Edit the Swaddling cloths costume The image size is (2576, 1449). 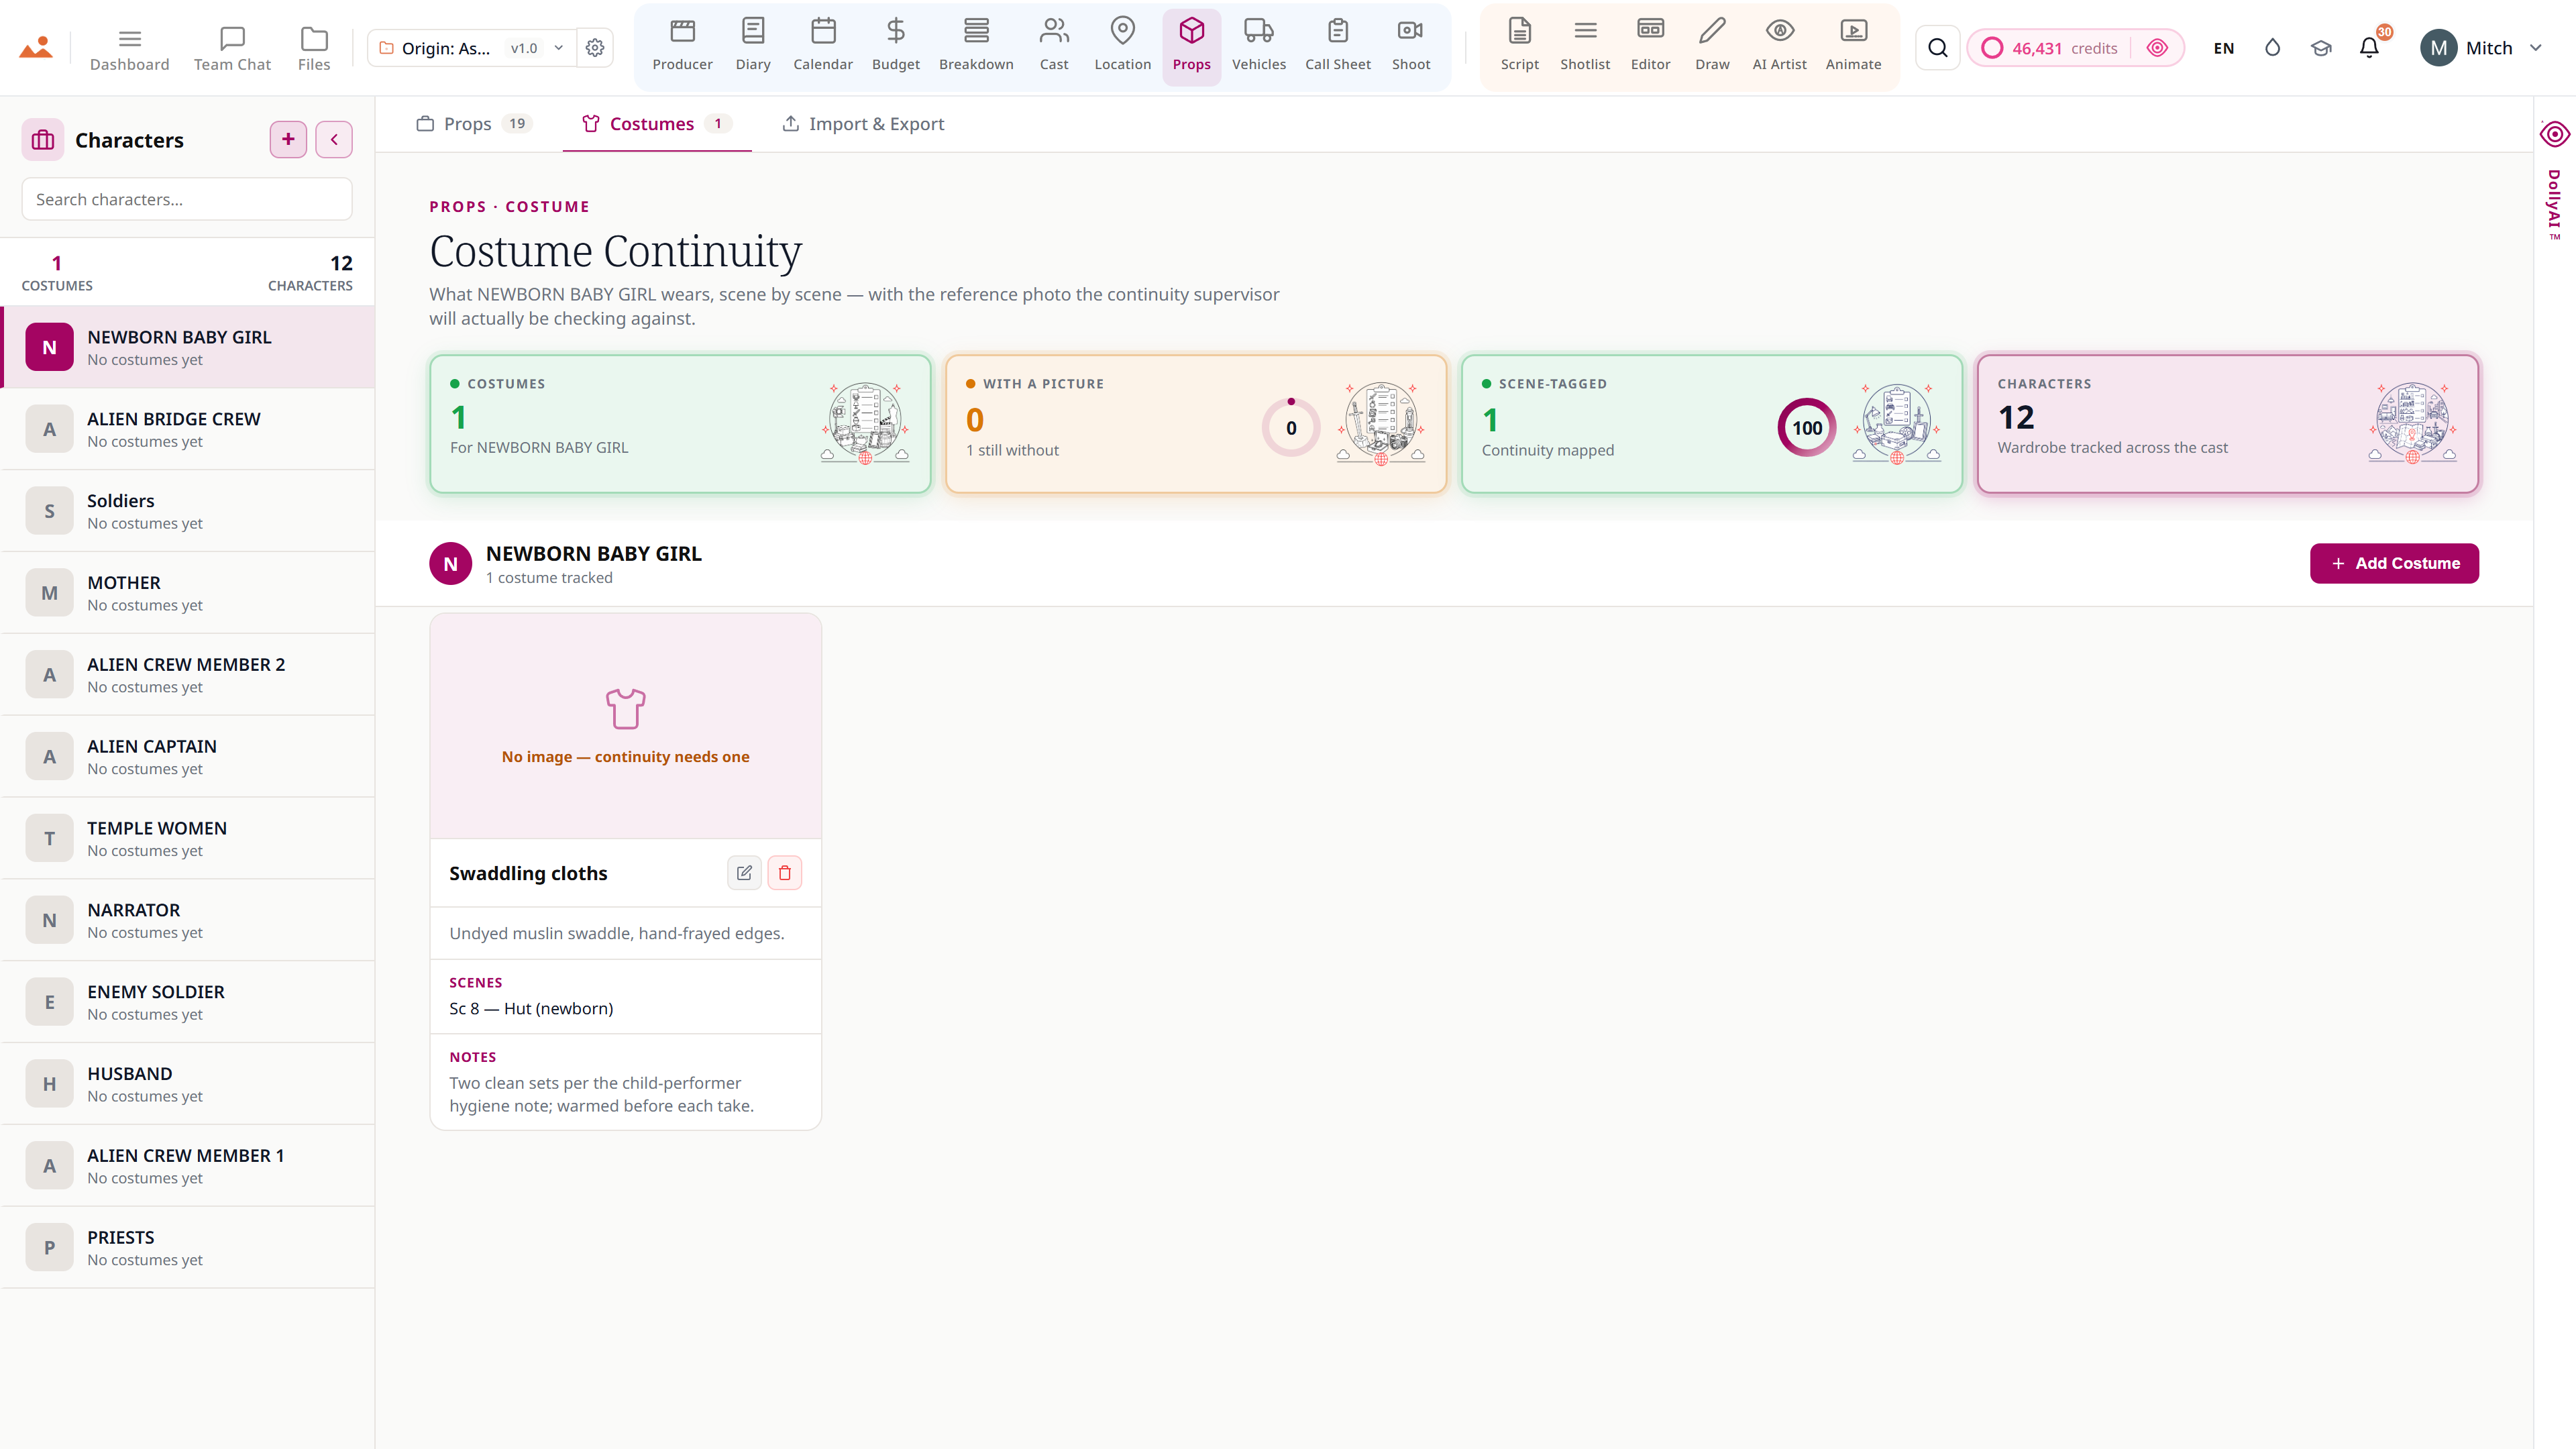pos(744,873)
